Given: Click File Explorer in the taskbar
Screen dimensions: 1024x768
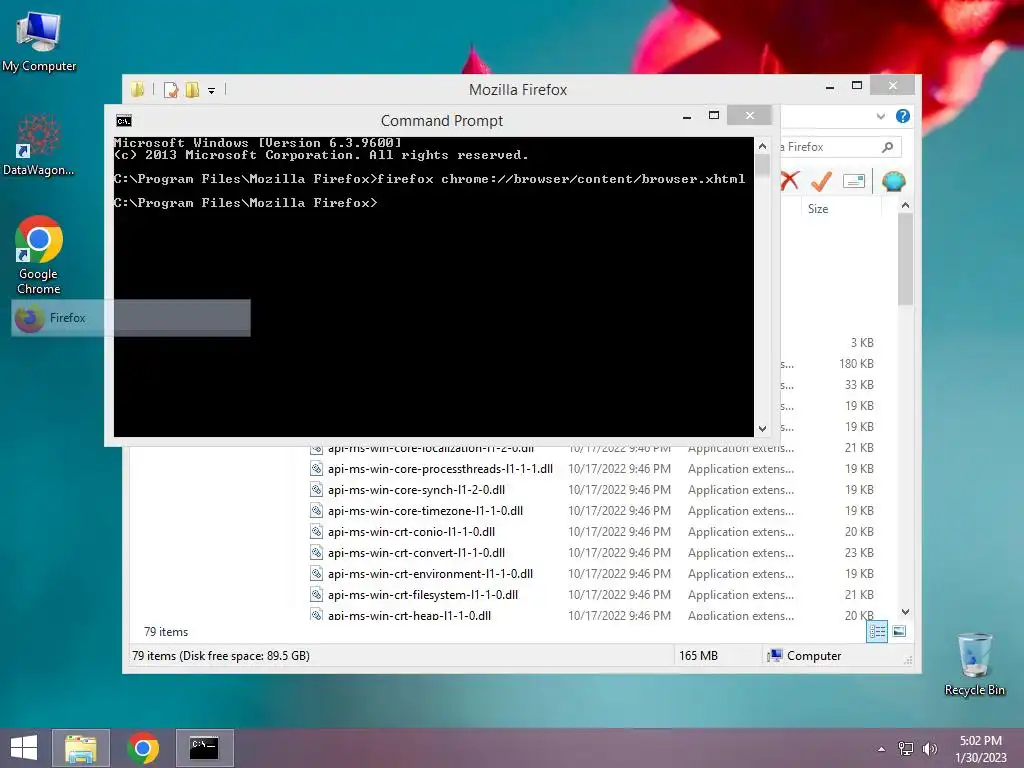Looking at the screenshot, I should 80,748.
